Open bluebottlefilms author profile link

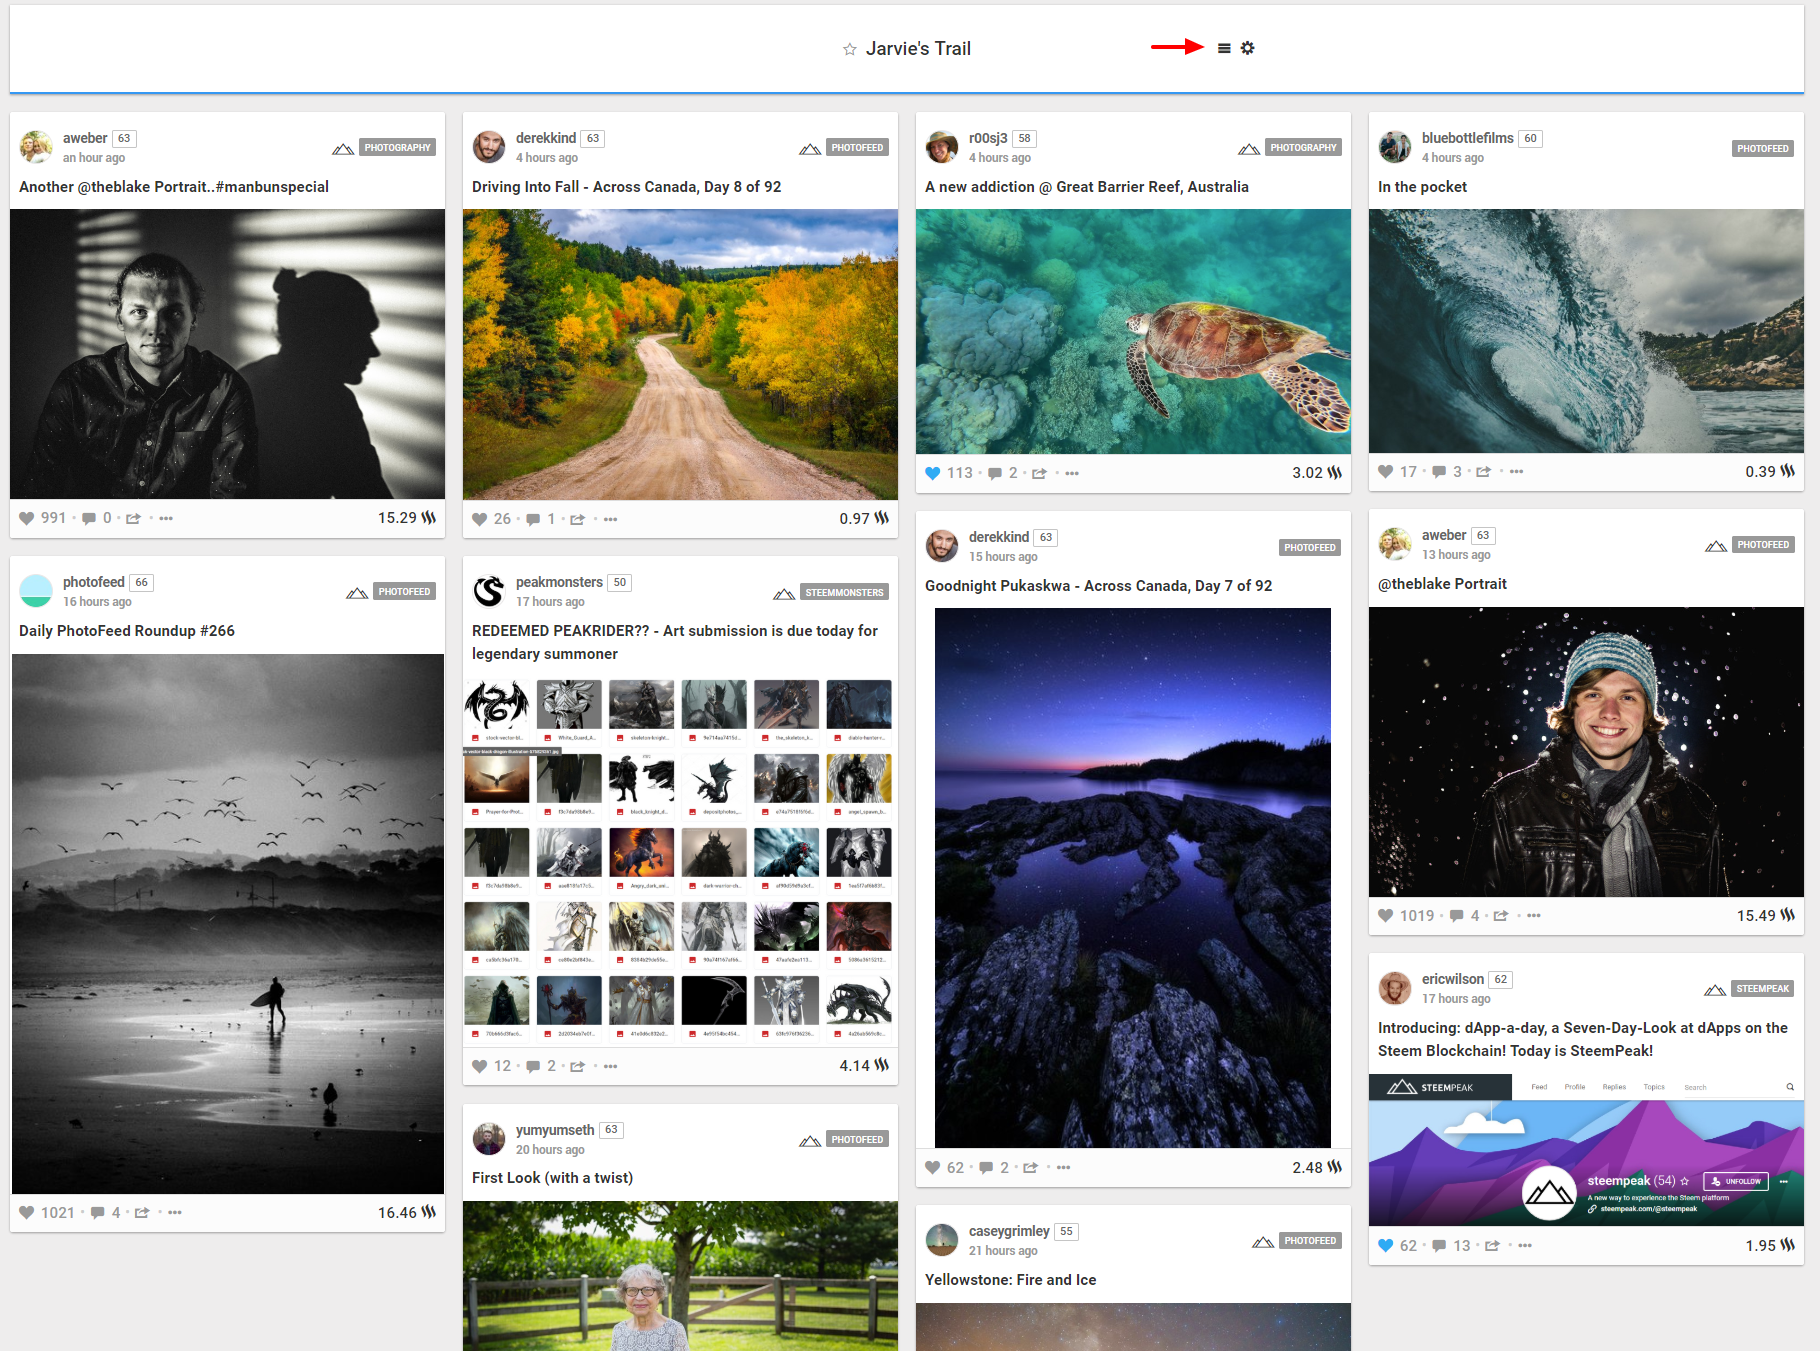(1467, 138)
